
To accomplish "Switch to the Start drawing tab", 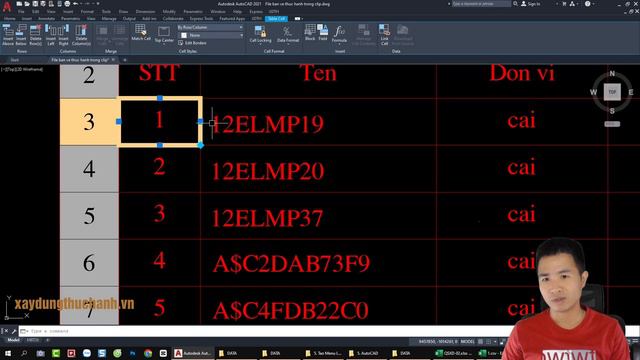I will pyautogui.click(x=15, y=60).
